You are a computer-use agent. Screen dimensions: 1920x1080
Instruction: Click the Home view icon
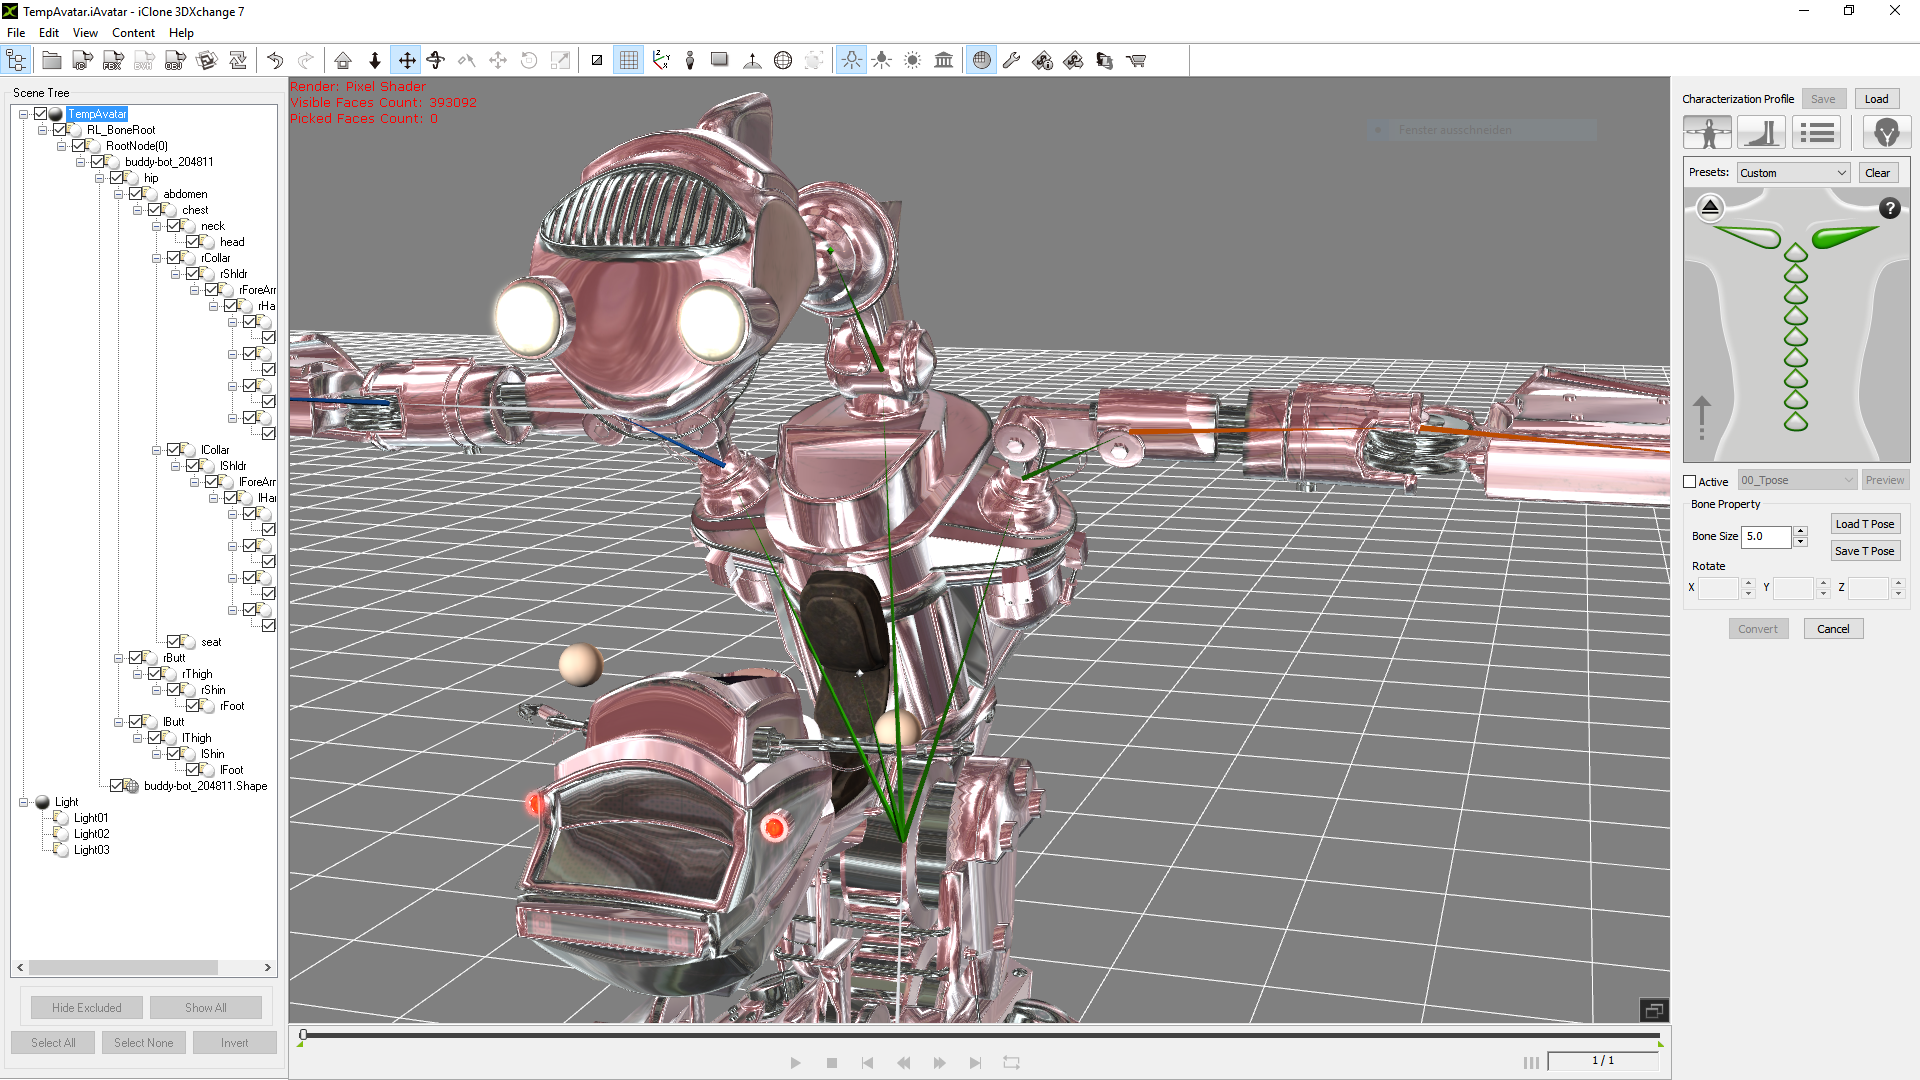click(x=343, y=61)
